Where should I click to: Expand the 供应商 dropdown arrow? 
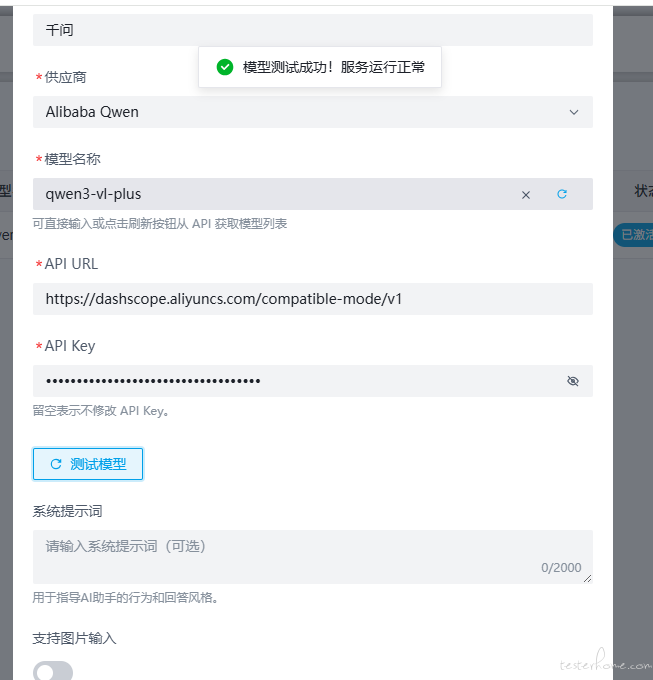(574, 112)
